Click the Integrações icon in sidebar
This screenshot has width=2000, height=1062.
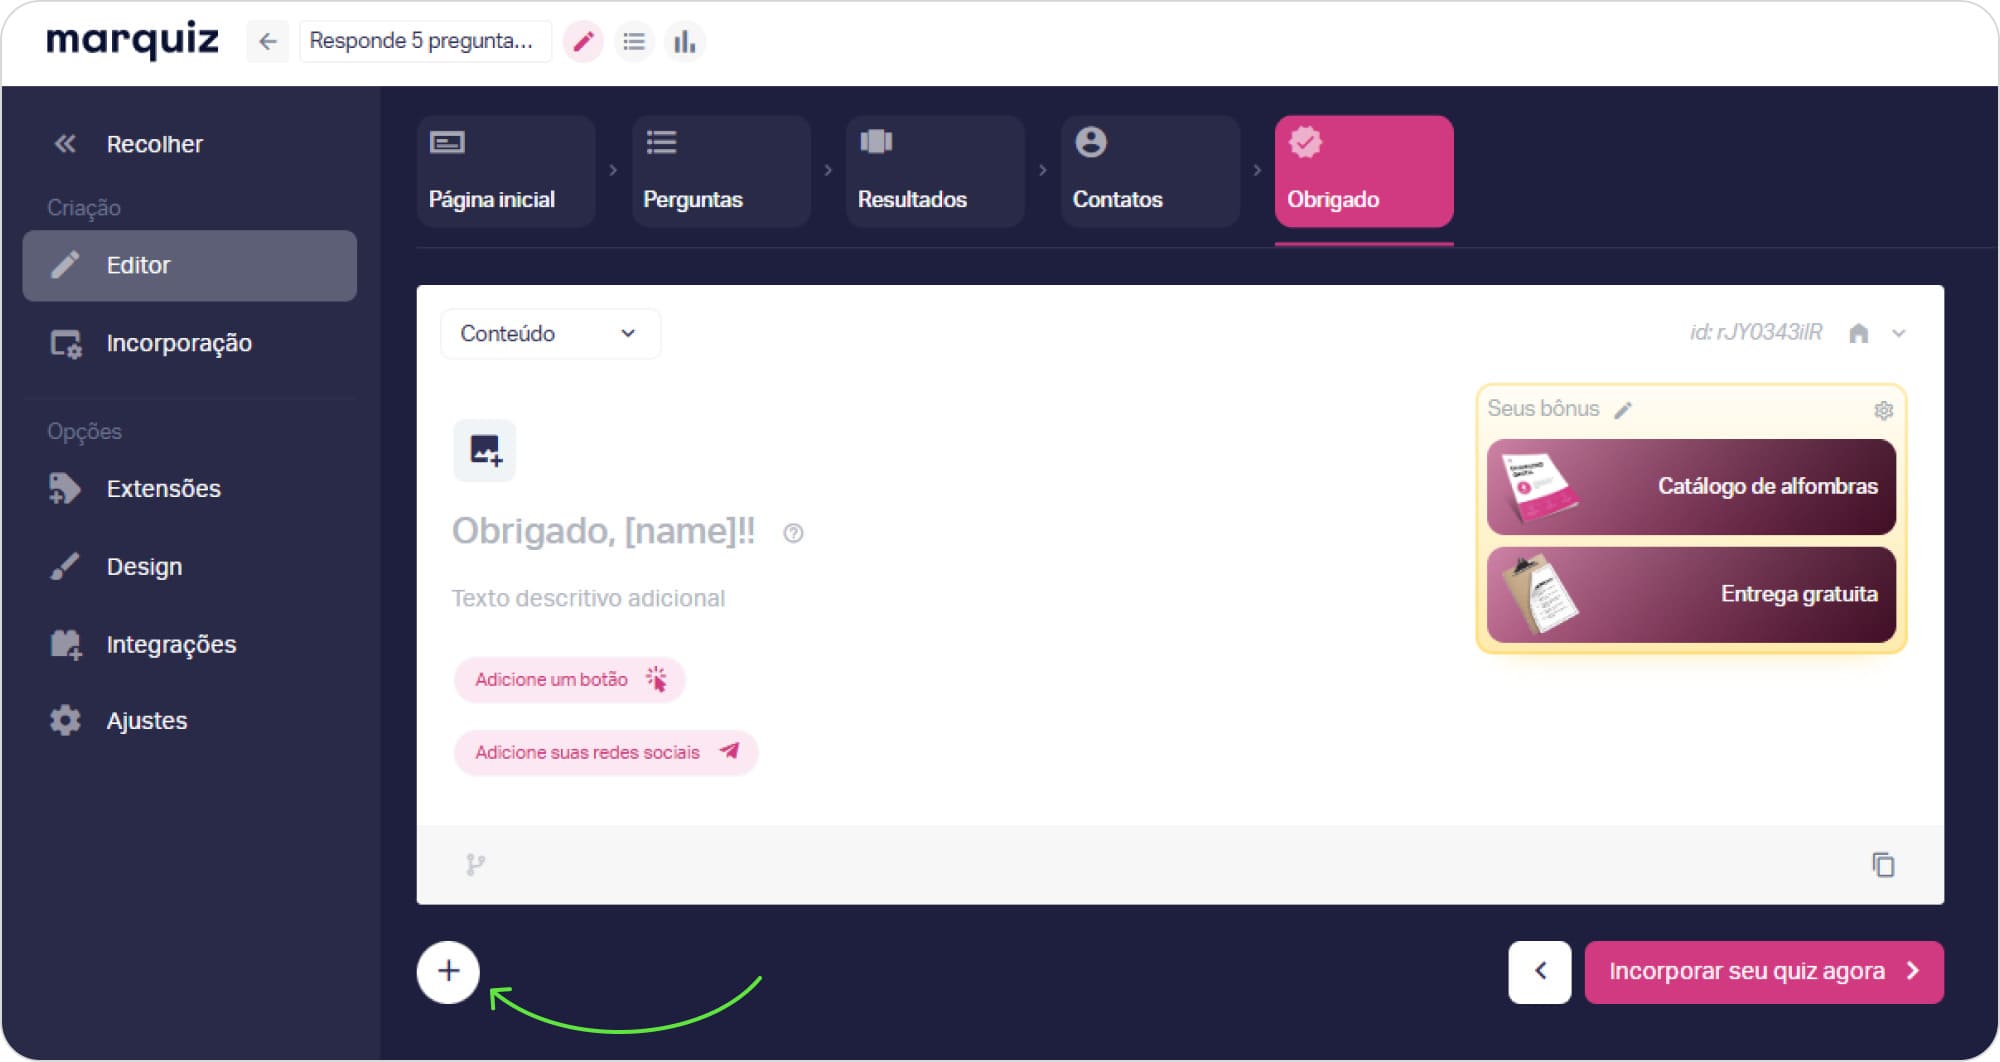click(66, 645)
